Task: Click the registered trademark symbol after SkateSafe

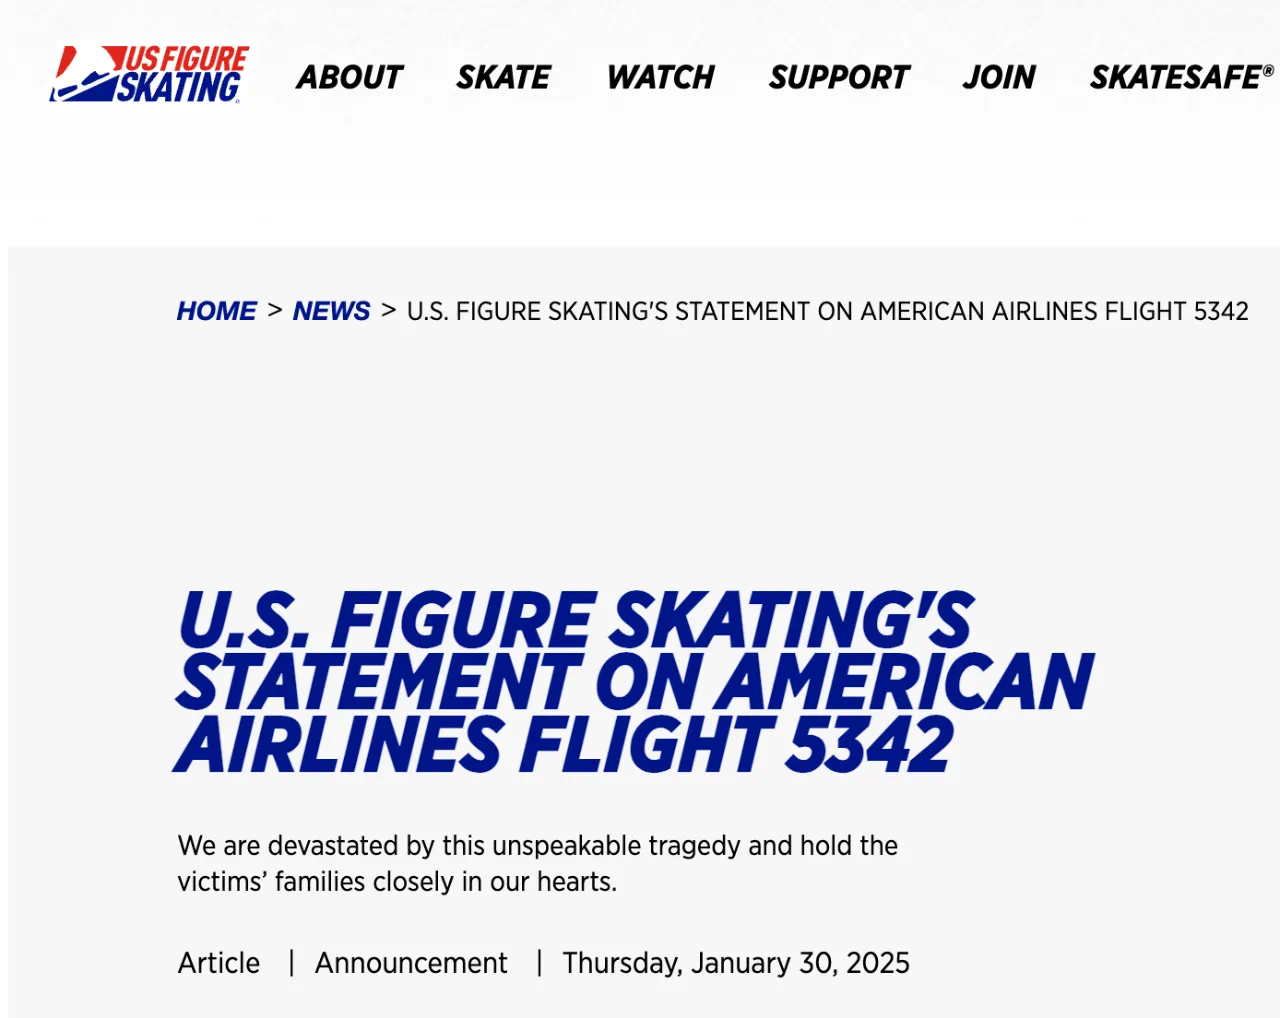Action: pos(1268,70)
